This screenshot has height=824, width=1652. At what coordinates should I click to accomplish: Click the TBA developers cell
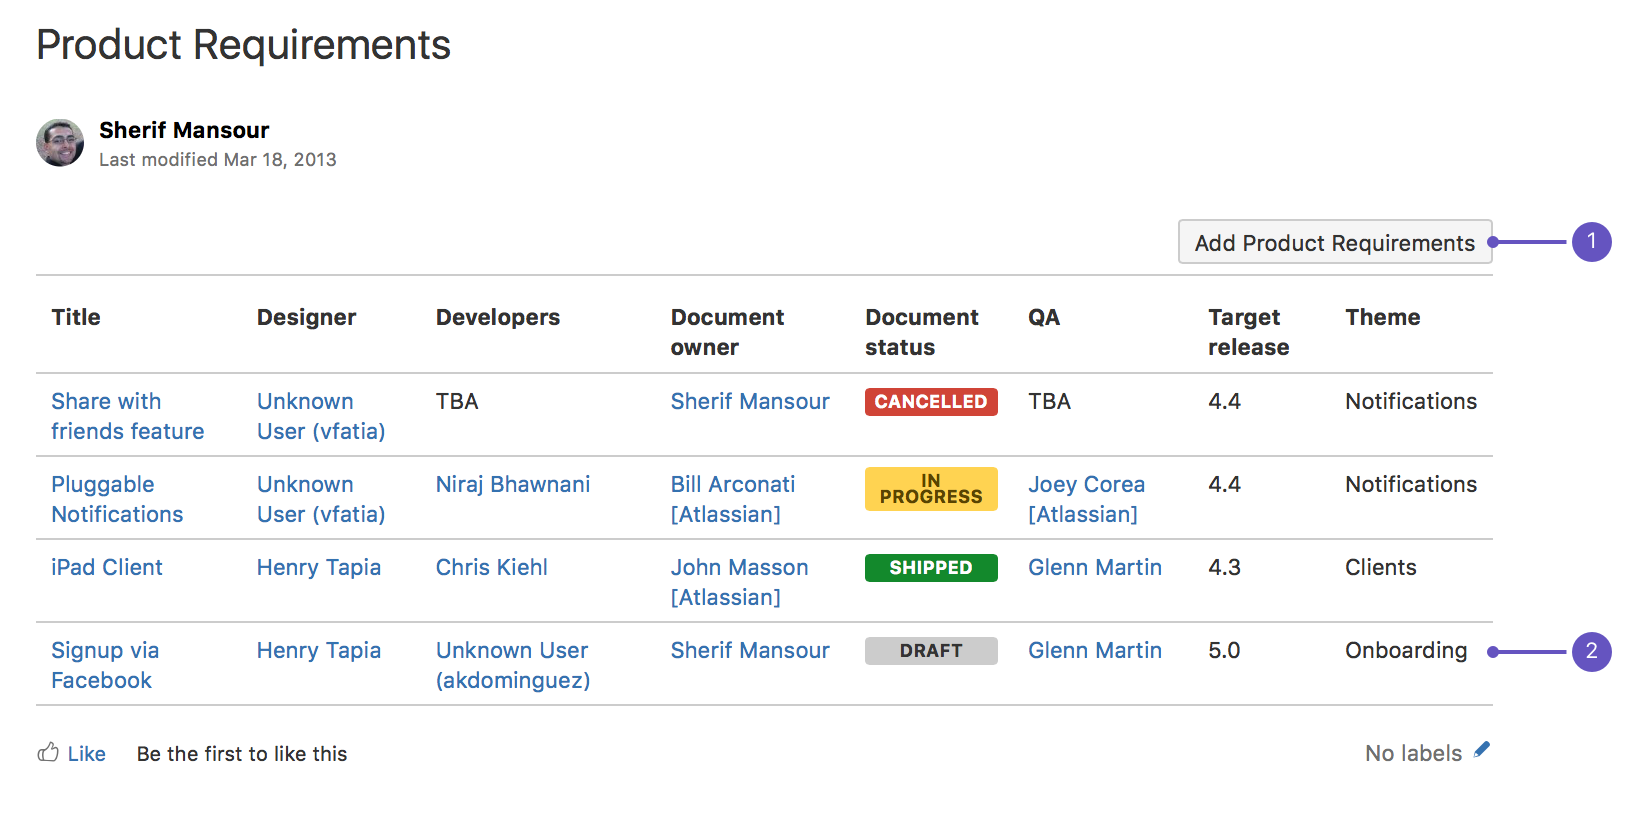(457, 401)
